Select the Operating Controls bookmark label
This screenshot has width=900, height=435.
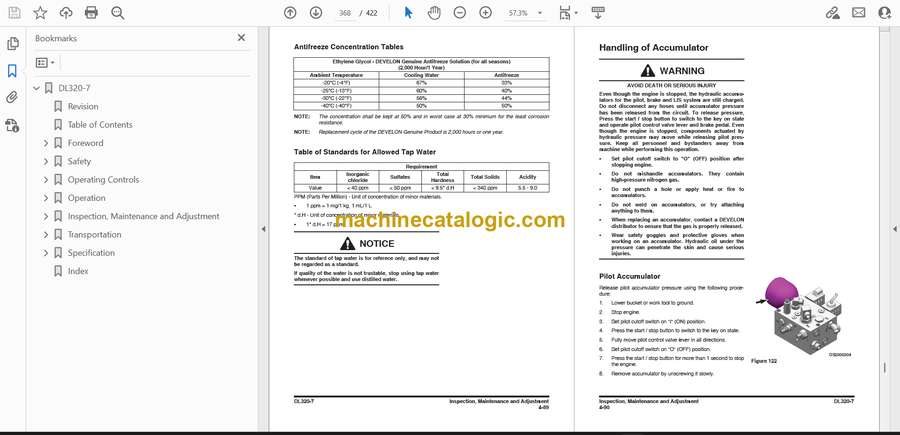[103, 180]
